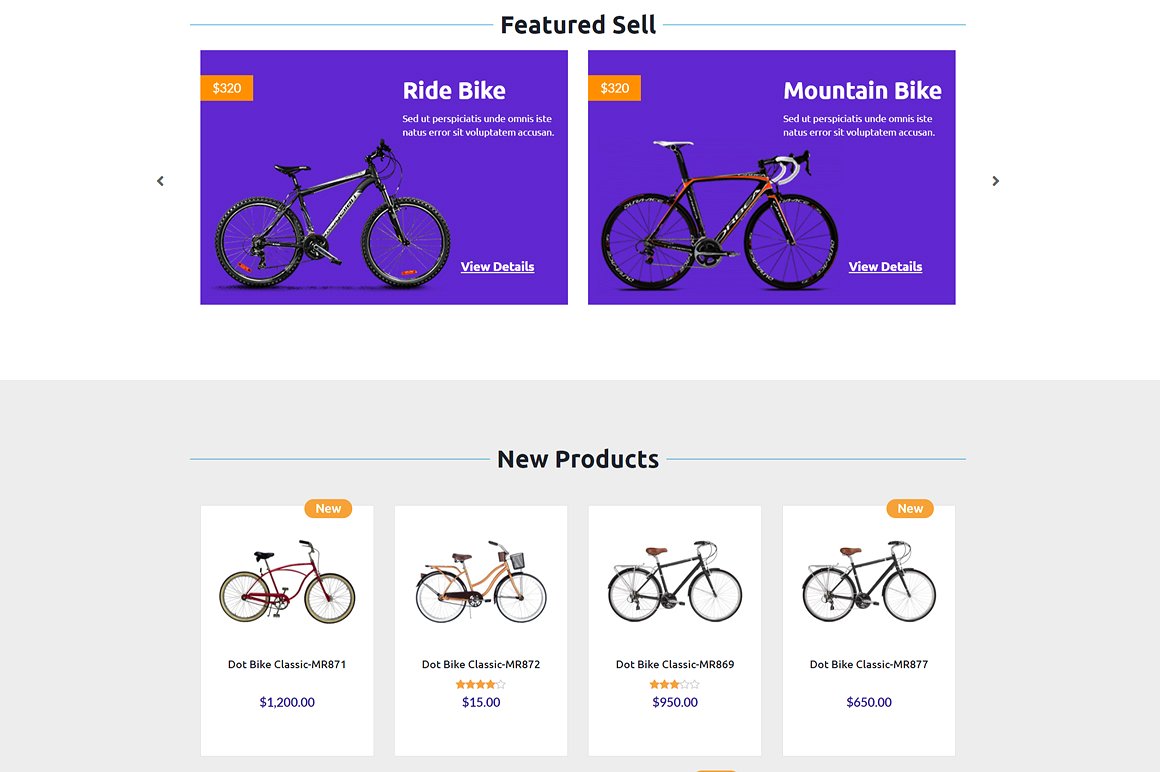1160x772 pixels.
Task: Click the New badge on MR877
Action: click(x=910, y=509)
